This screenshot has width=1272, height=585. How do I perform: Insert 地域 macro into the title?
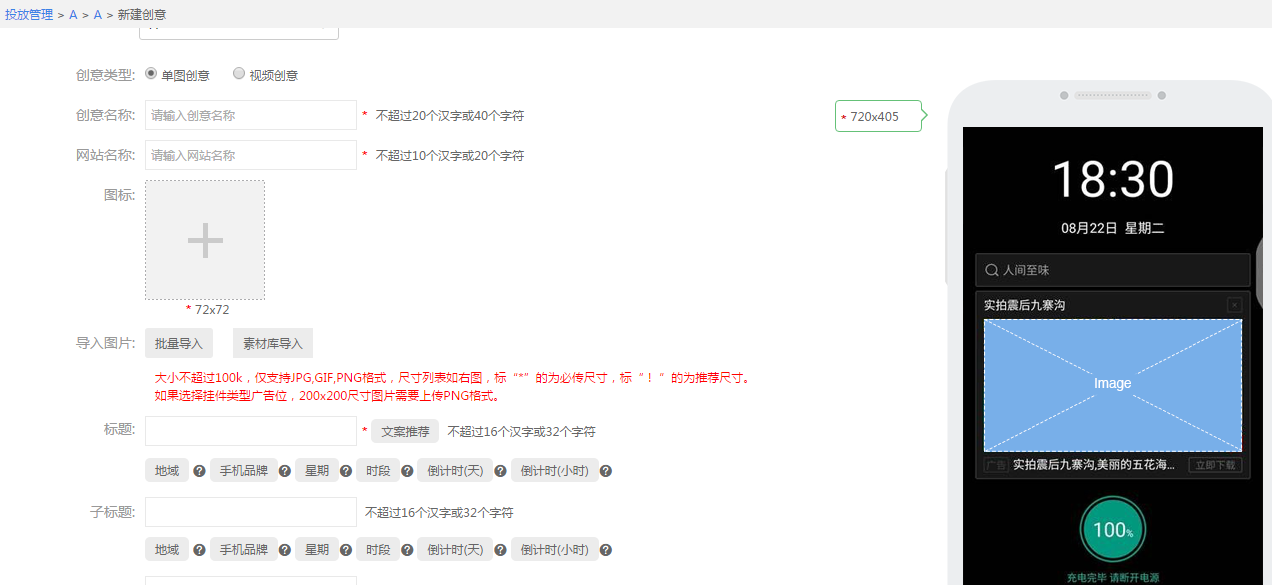(166, 470)
